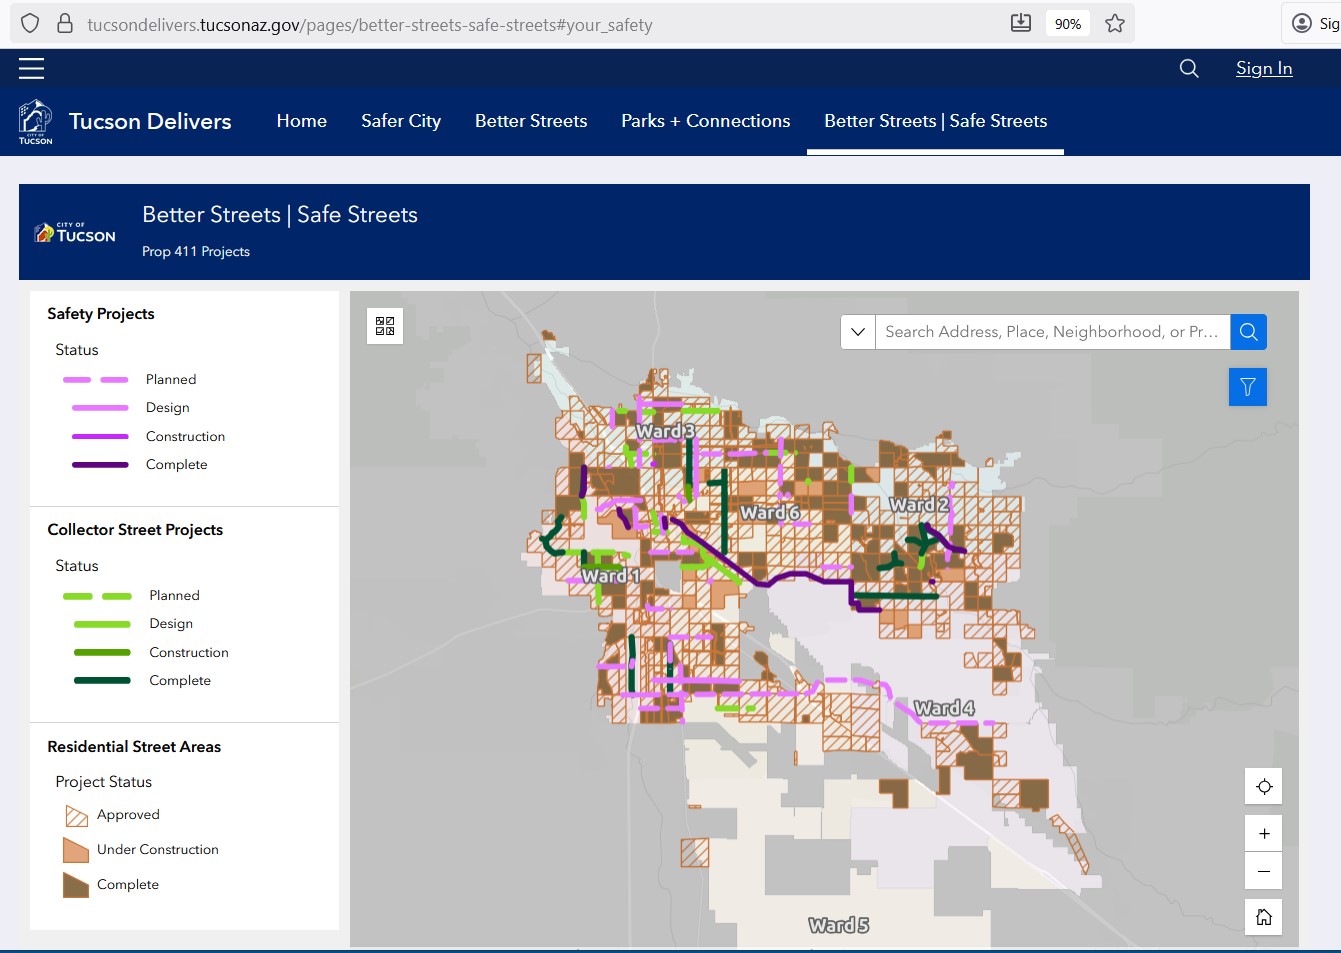Screen dimensions: 1341x953
Task: Click the browser zoom level 90% indicator
Action: [x=1067, y=24]
